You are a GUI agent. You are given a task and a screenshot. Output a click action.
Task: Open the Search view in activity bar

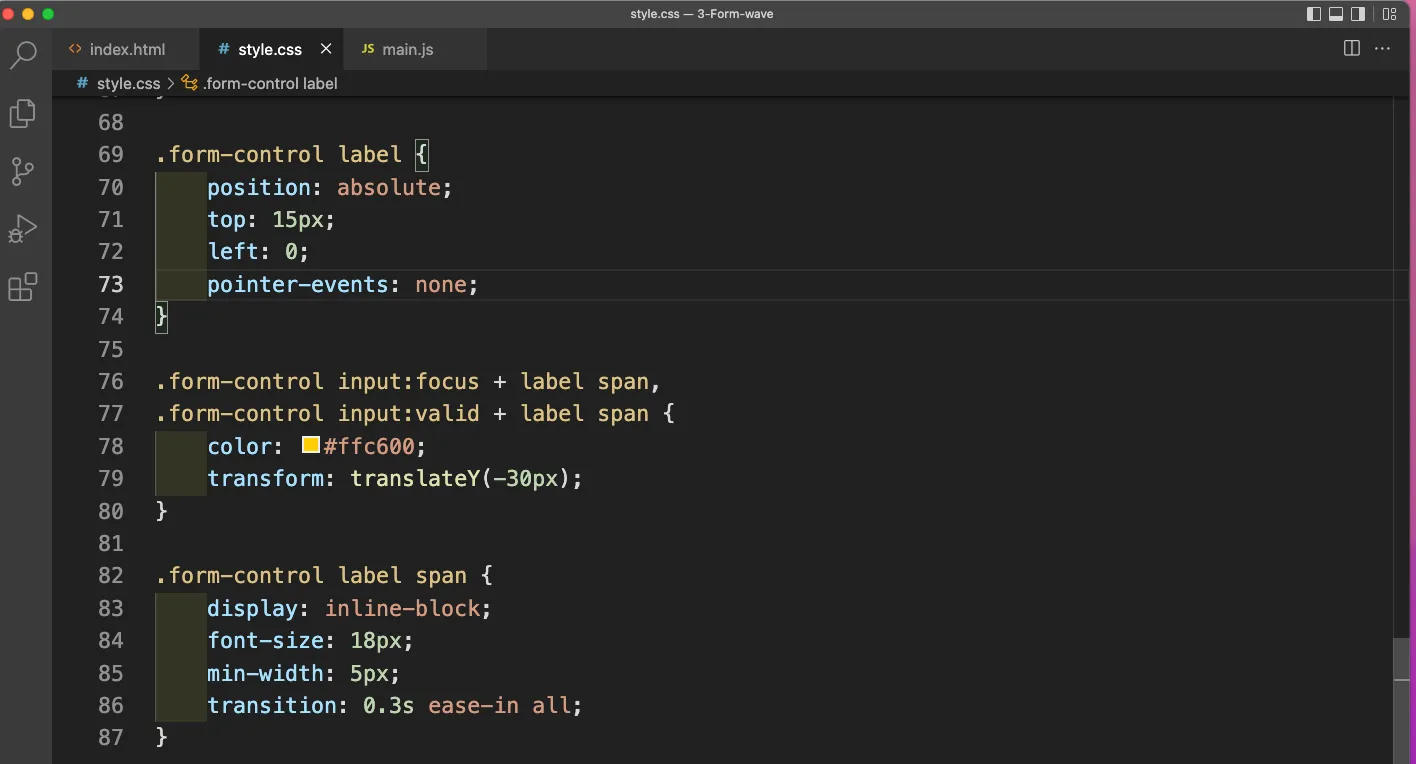23,55
